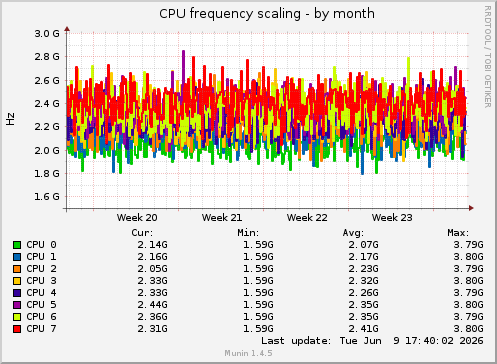Select the 'CPU 4' legend label
497x364 pixels.
[41, 293]
